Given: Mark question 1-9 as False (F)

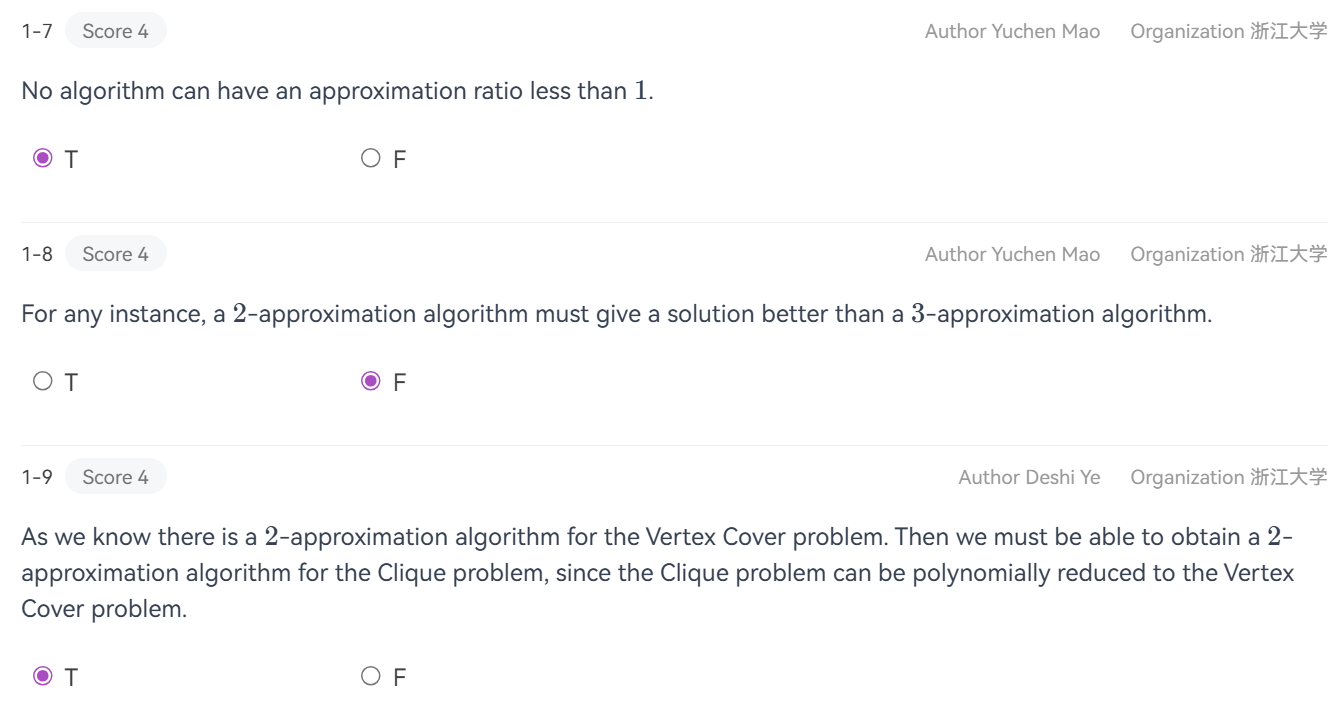Looking at the screenshot, I should click(x=371, y=677).
